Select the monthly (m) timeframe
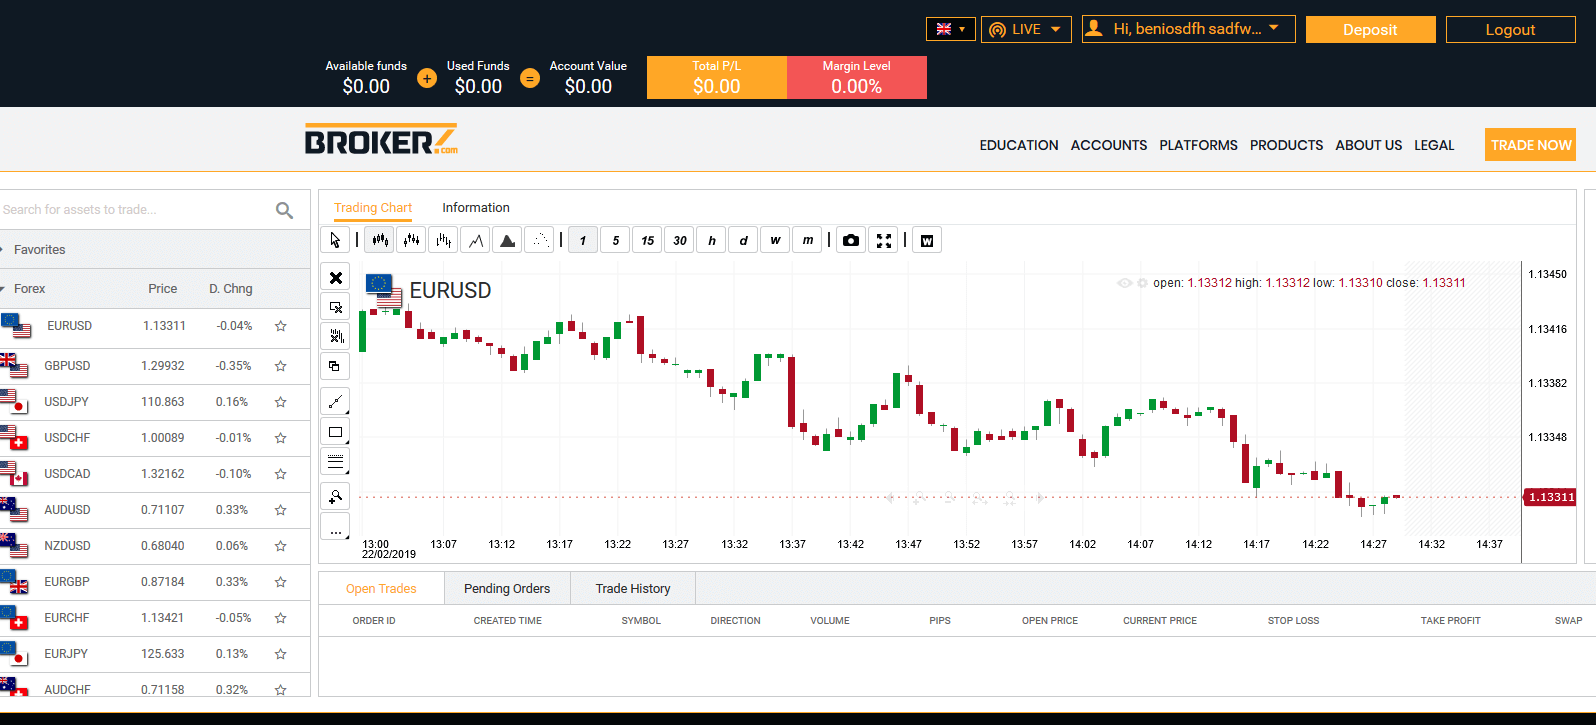Screen dimensions: 1596x725 tap(807, 240)
